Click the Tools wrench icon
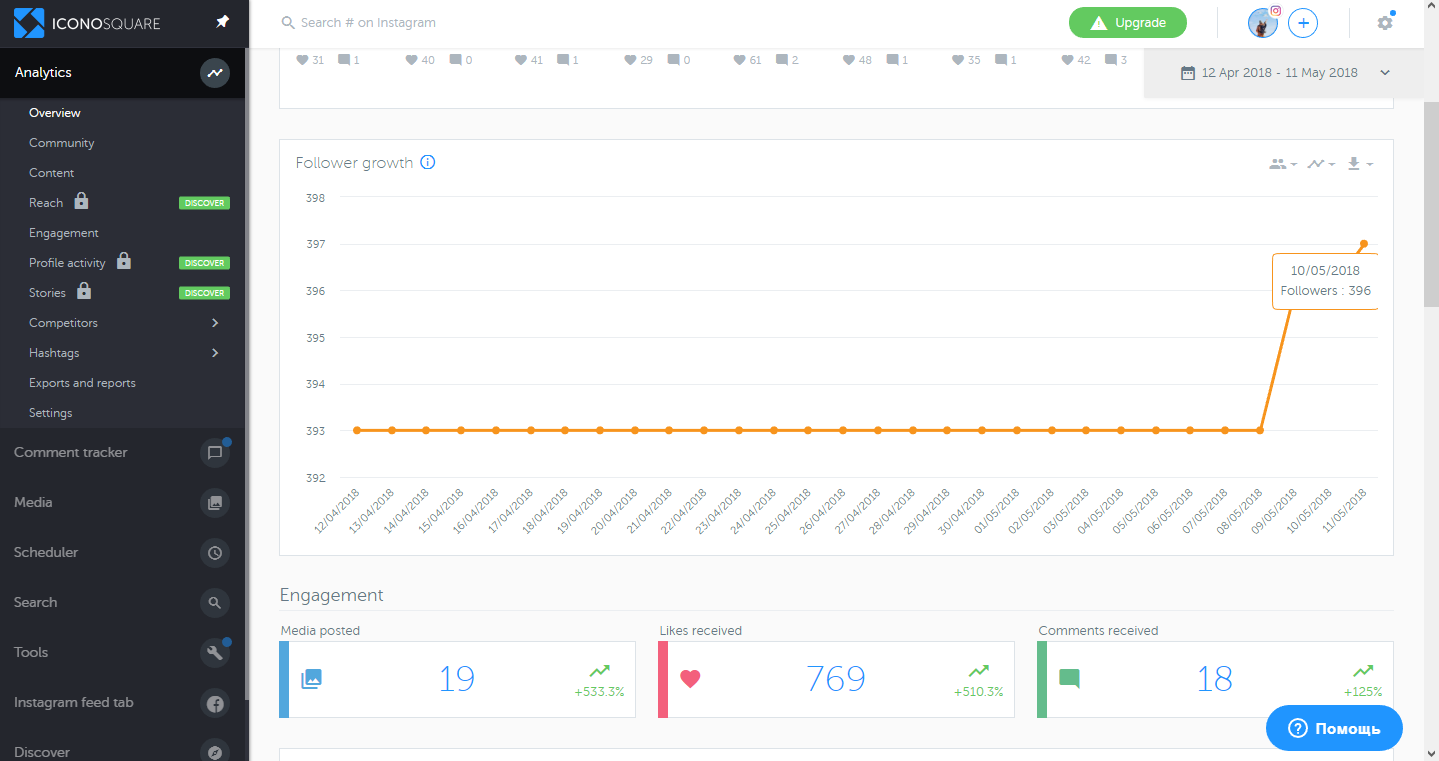This screenshot has height=761, width=1439. point(214,653)
